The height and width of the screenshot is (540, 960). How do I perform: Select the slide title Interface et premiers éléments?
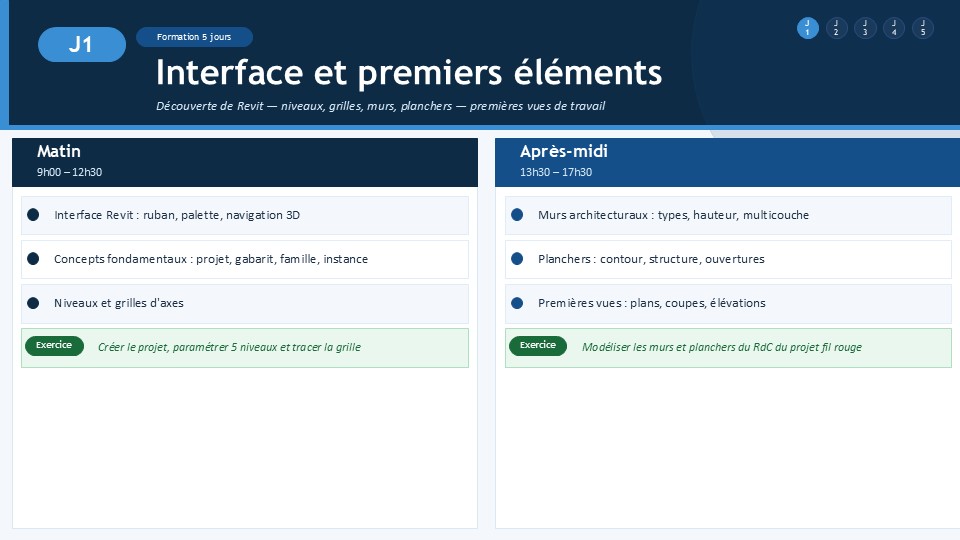tap(408, 72)
